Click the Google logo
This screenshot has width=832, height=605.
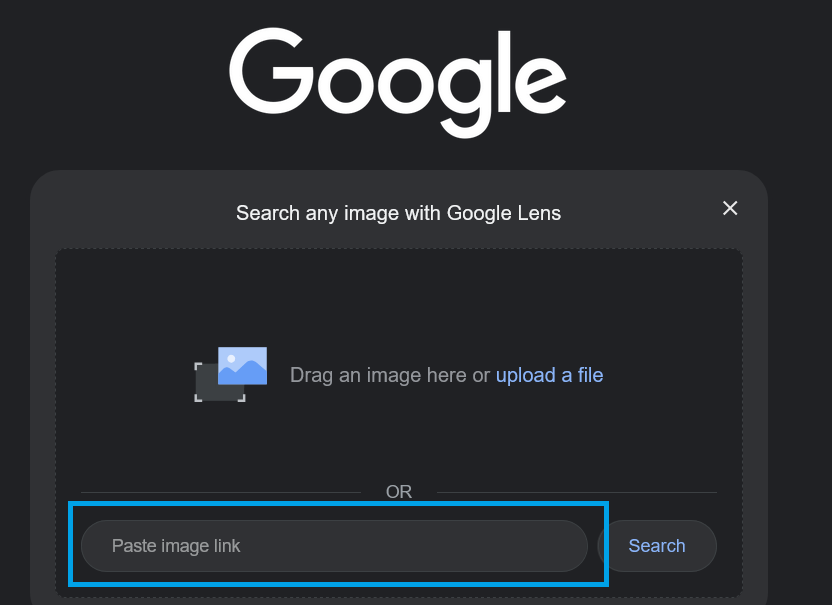tap(398, 79)
